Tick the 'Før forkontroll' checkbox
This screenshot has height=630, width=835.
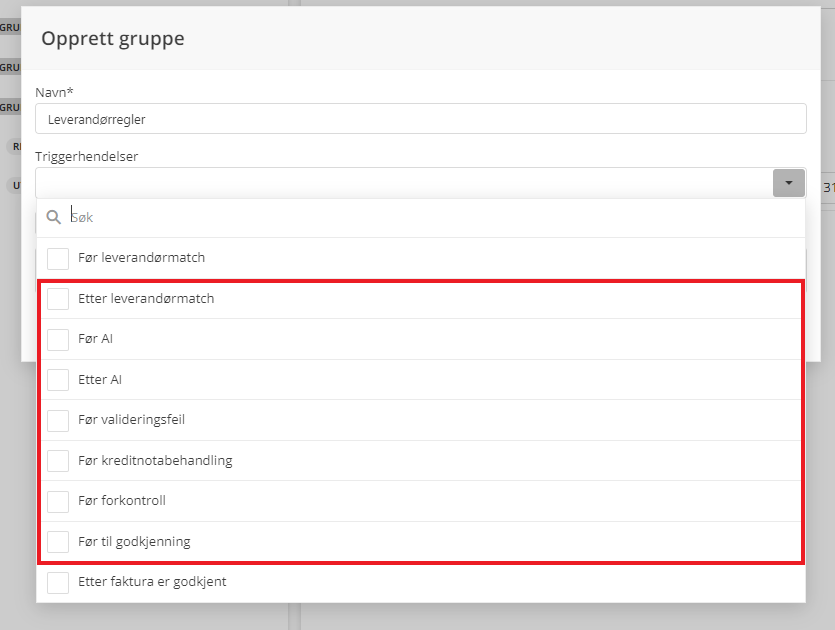(x=58, y=501)
